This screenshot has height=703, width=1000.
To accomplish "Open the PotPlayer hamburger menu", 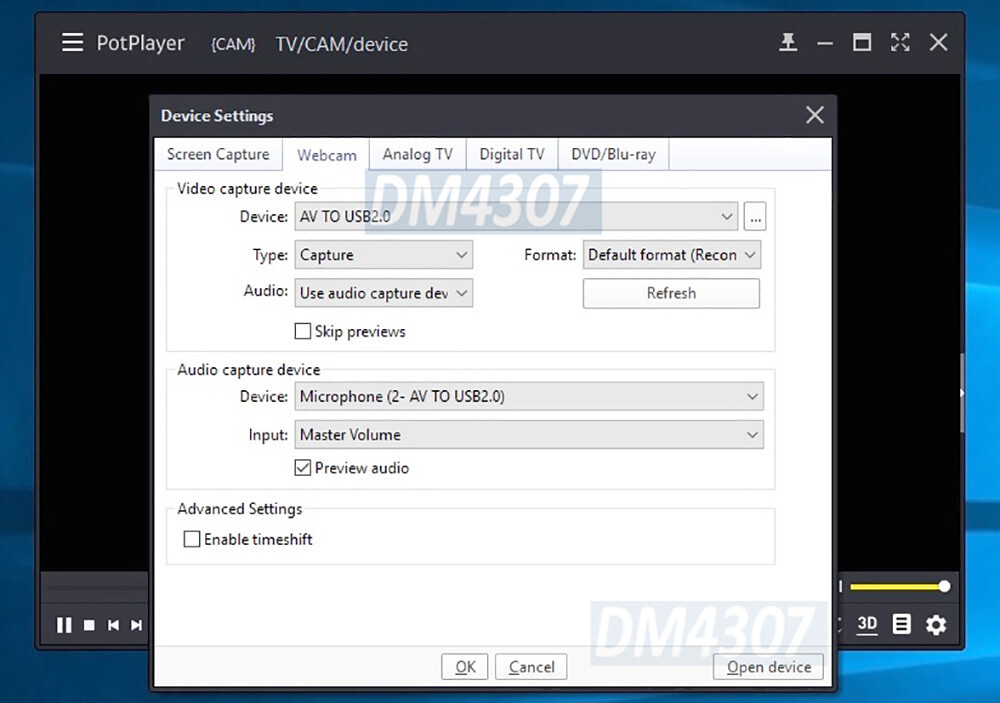I will coord(71,42).
